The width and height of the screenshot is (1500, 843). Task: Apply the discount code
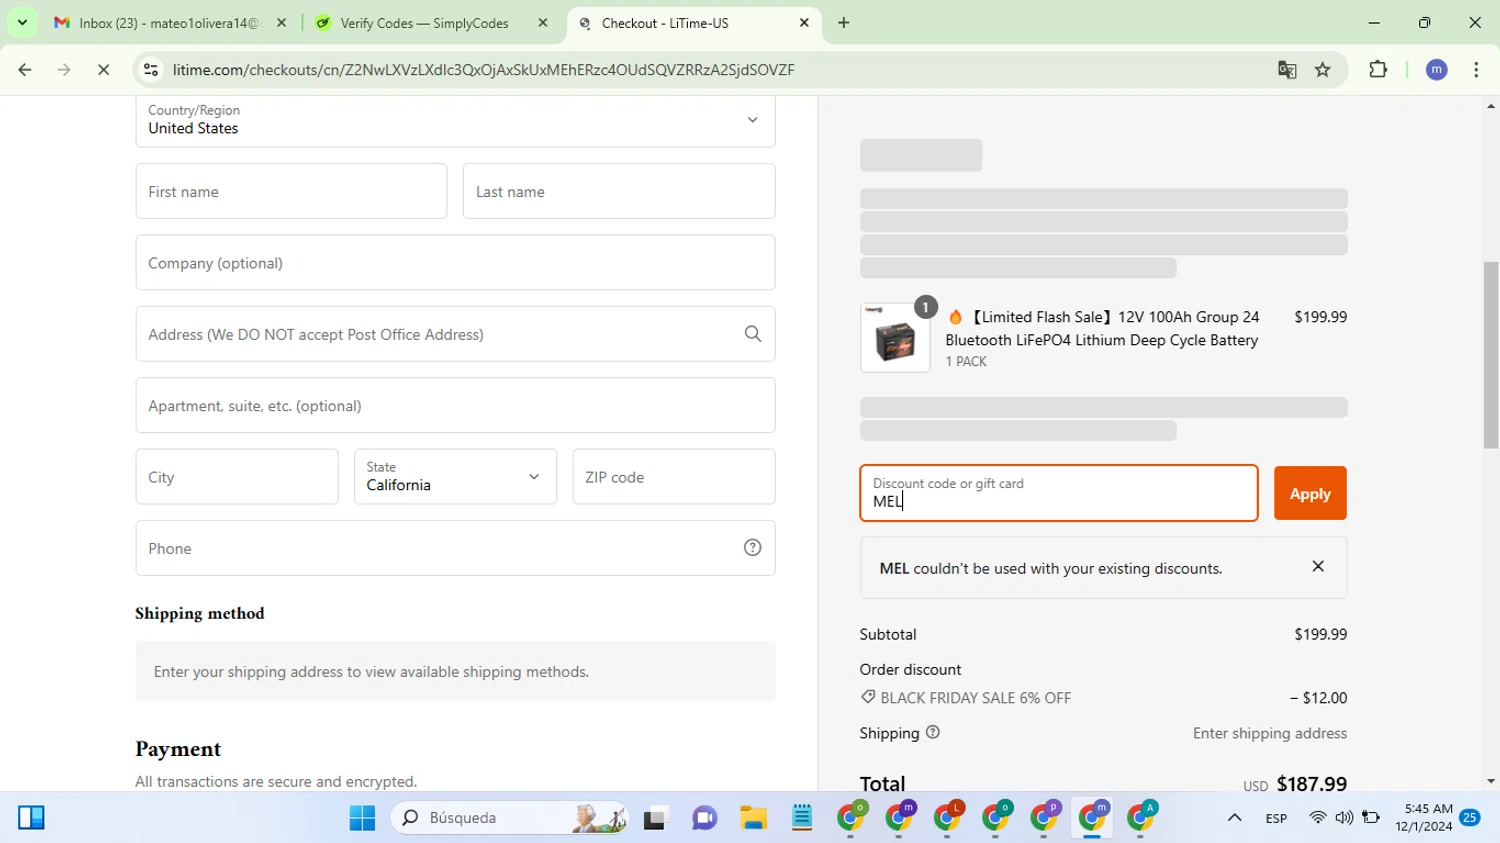coord(1310,493)
